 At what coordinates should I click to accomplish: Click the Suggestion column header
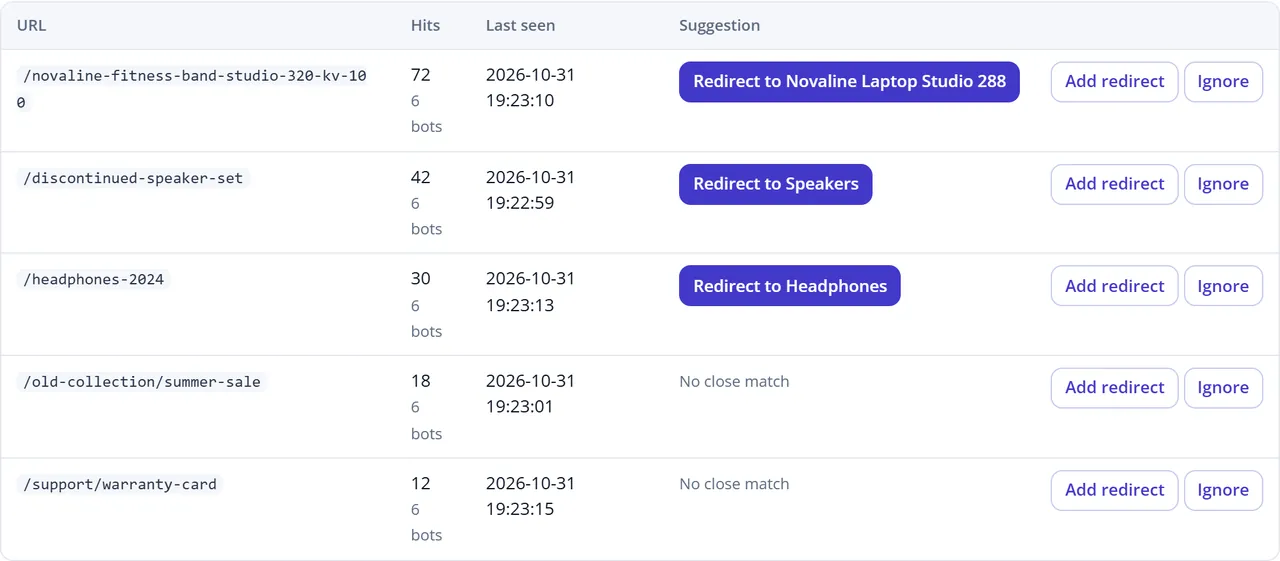coord(719,26)
